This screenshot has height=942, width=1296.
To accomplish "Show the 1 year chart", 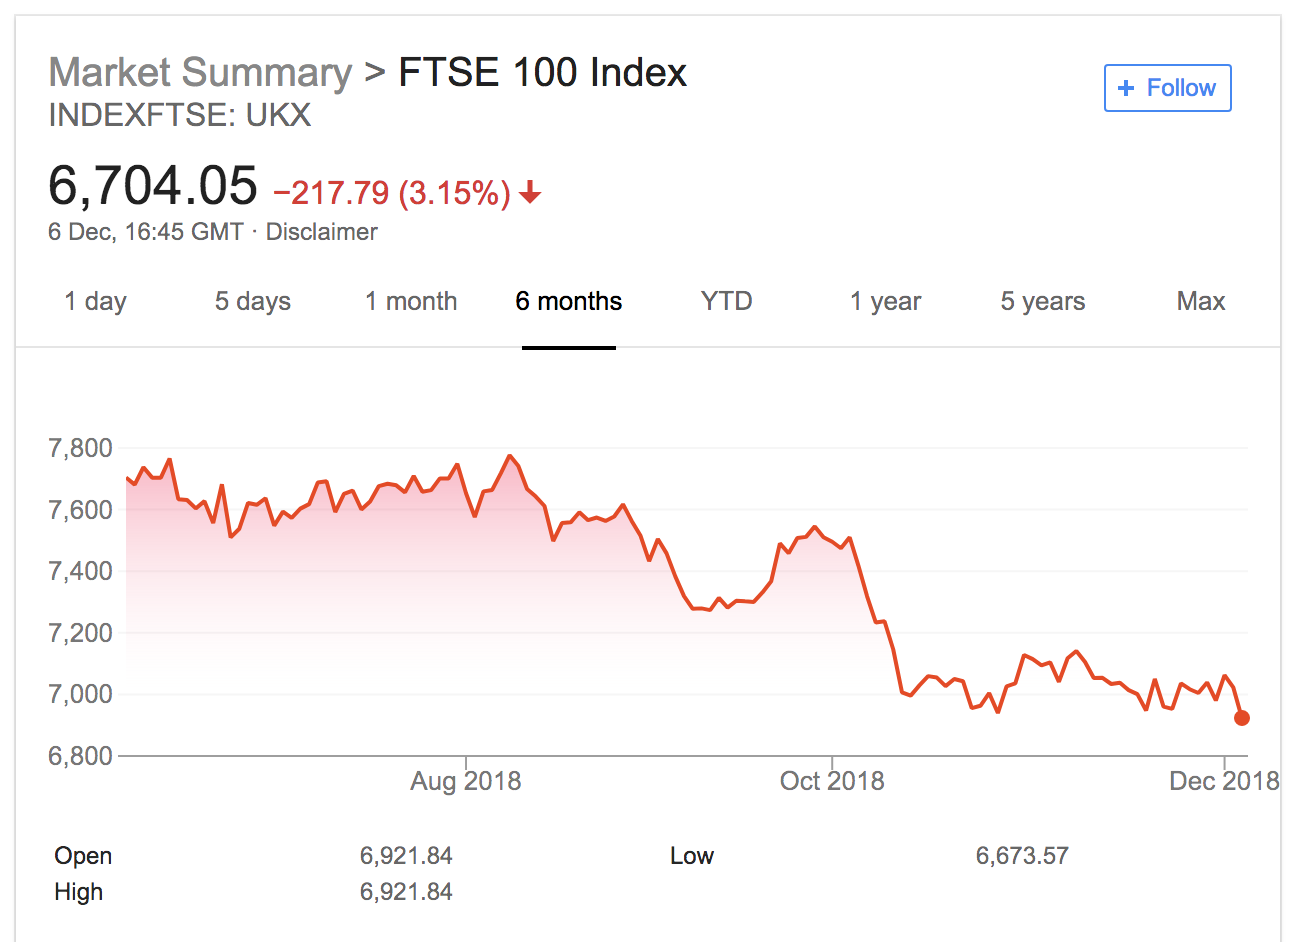I will click(885, 302).
